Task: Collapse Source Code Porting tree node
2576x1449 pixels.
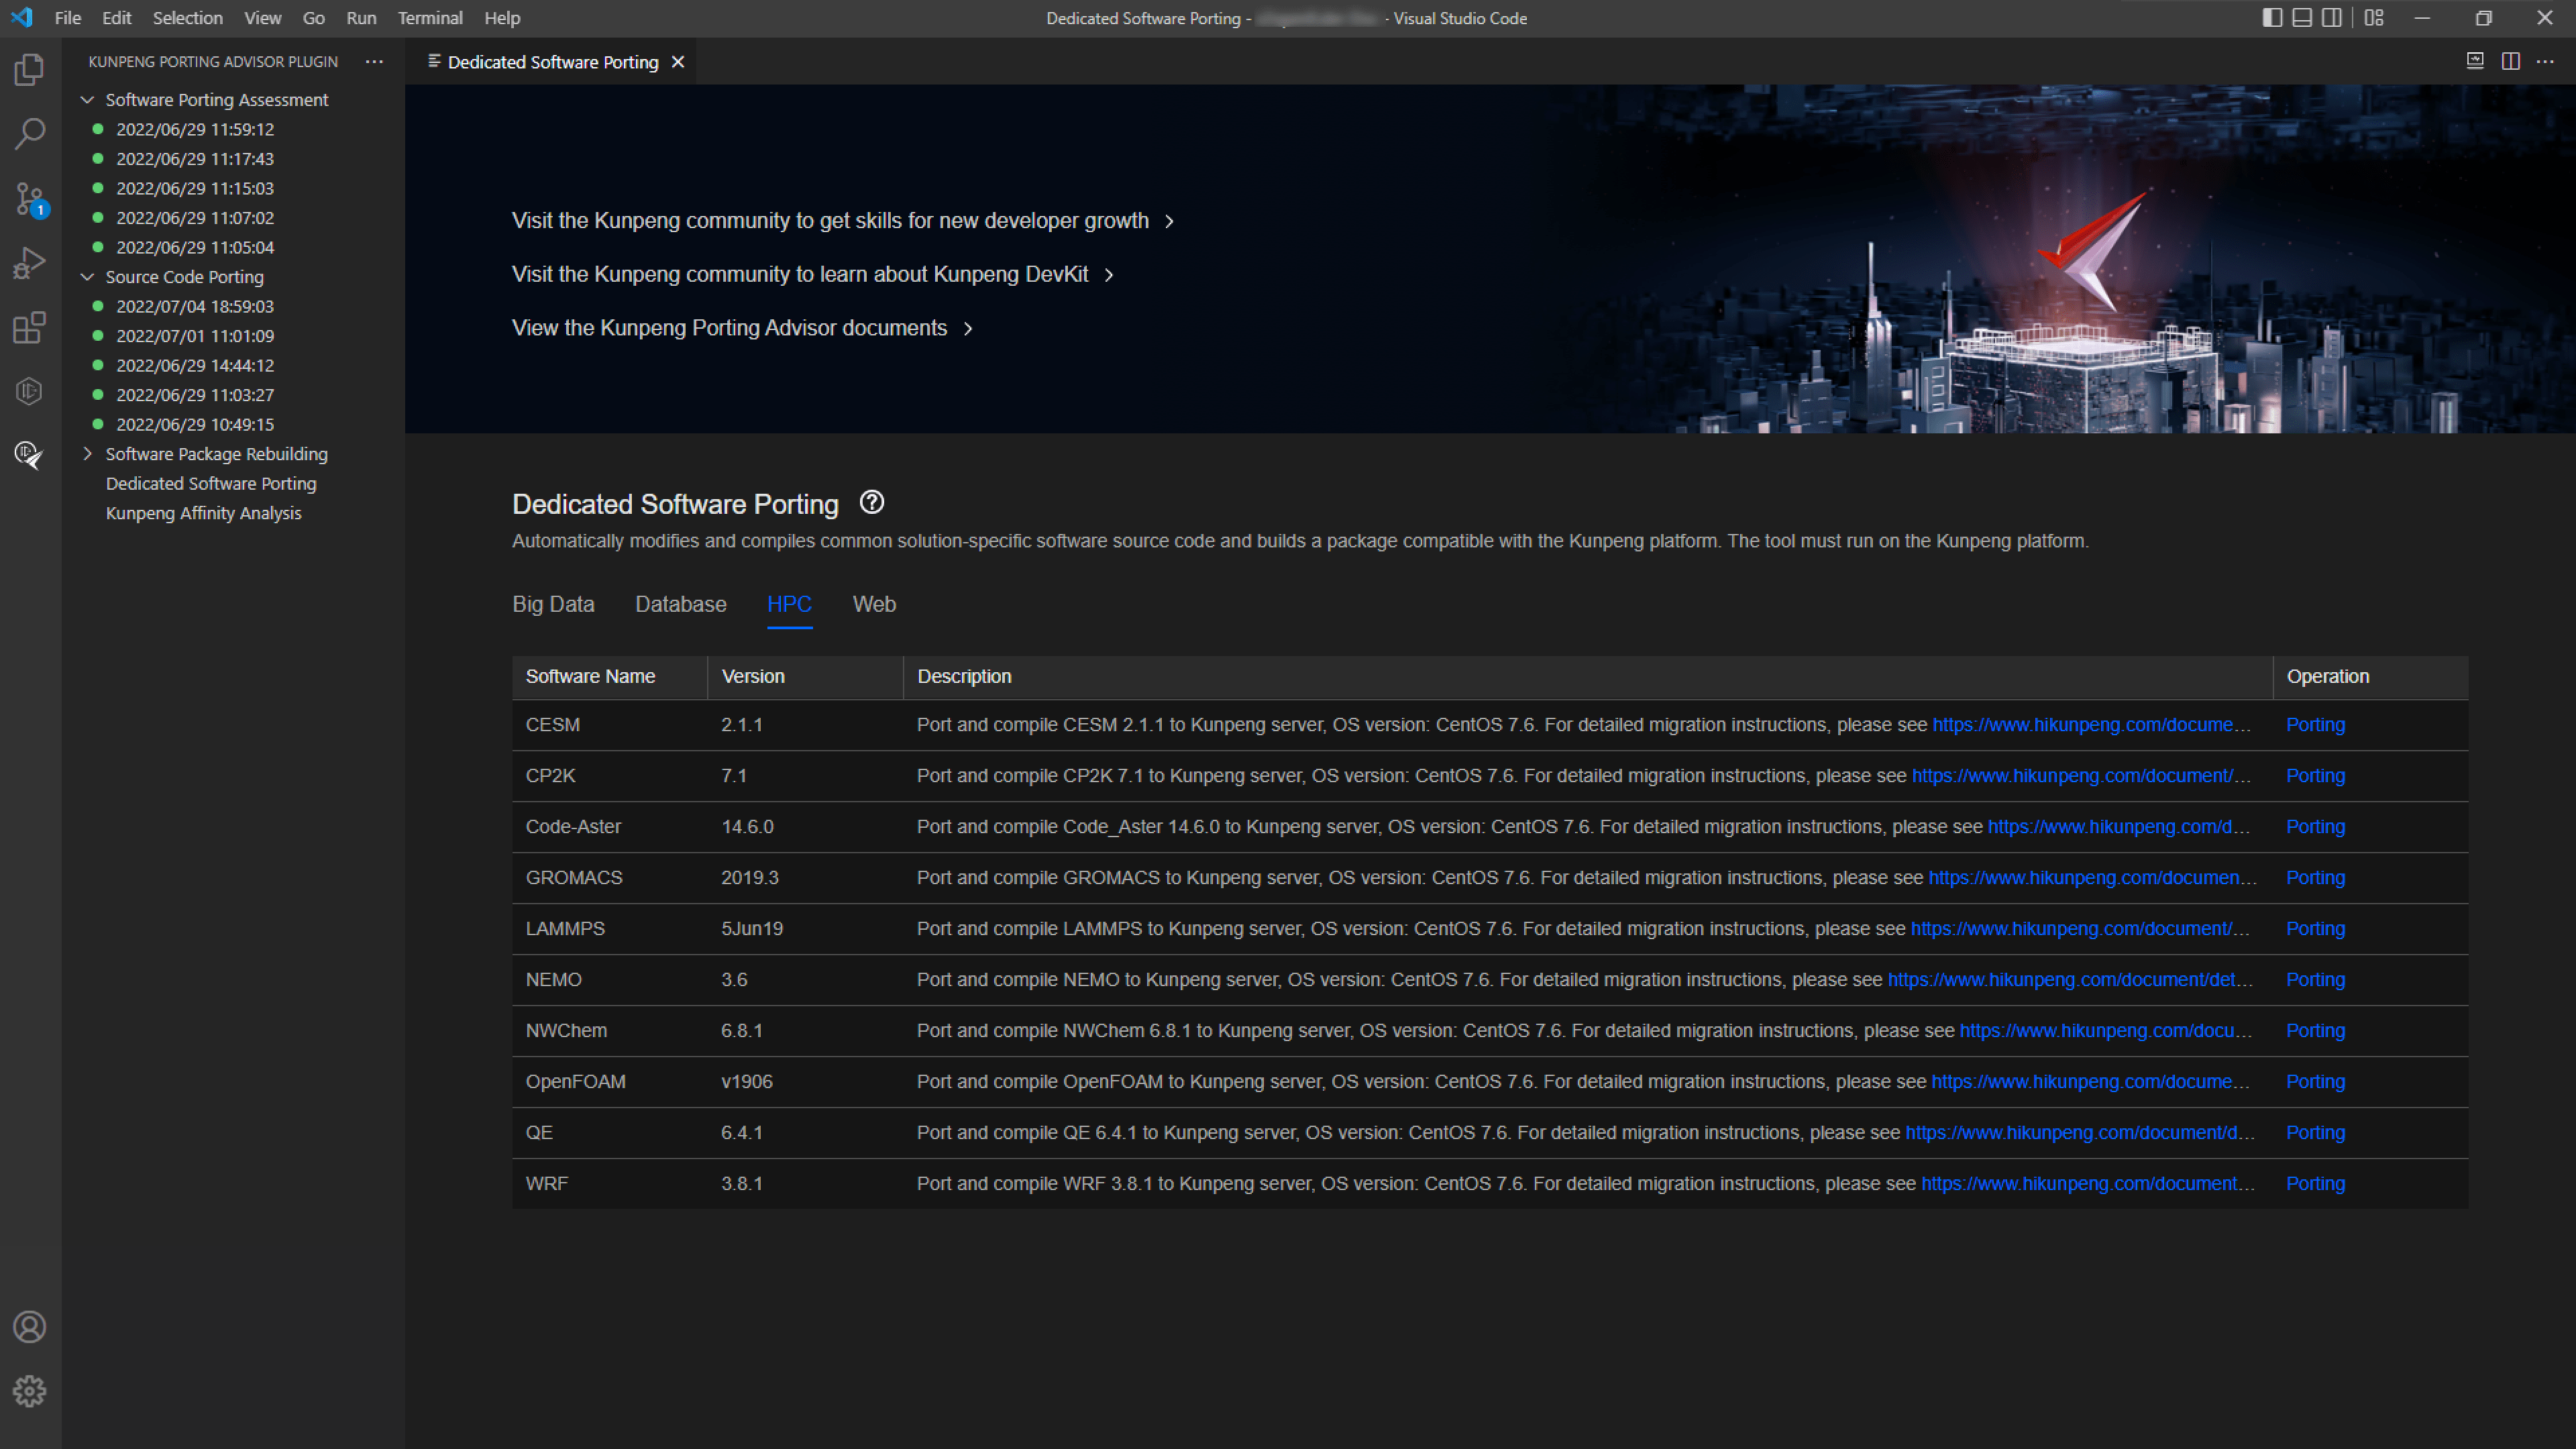Action: (x=88, y=277)
